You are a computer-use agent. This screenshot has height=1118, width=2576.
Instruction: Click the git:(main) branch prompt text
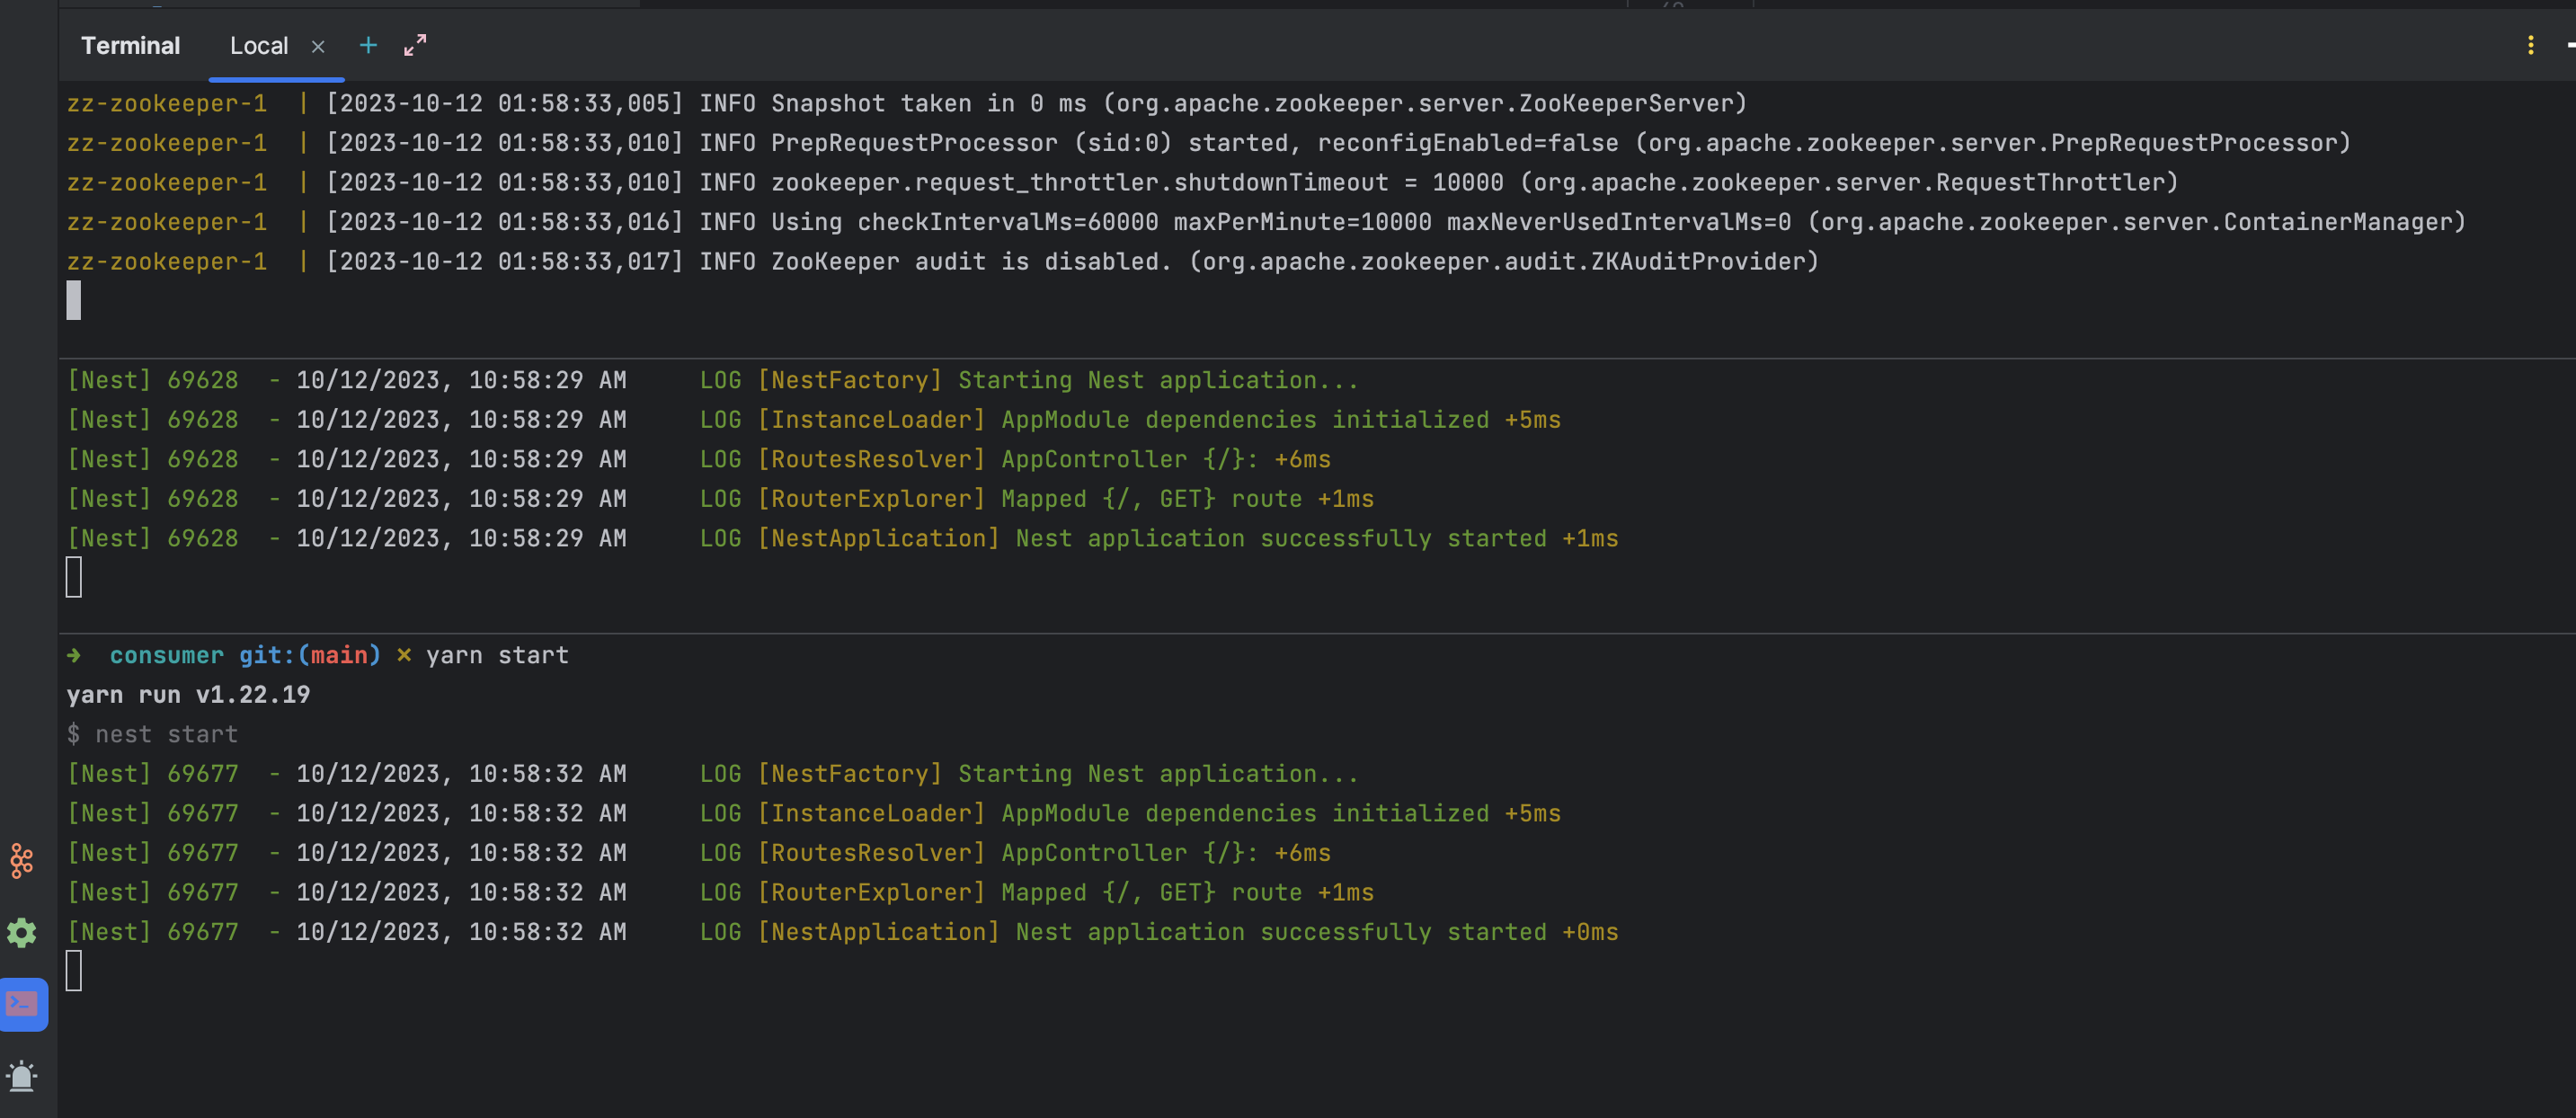point(310,655)
